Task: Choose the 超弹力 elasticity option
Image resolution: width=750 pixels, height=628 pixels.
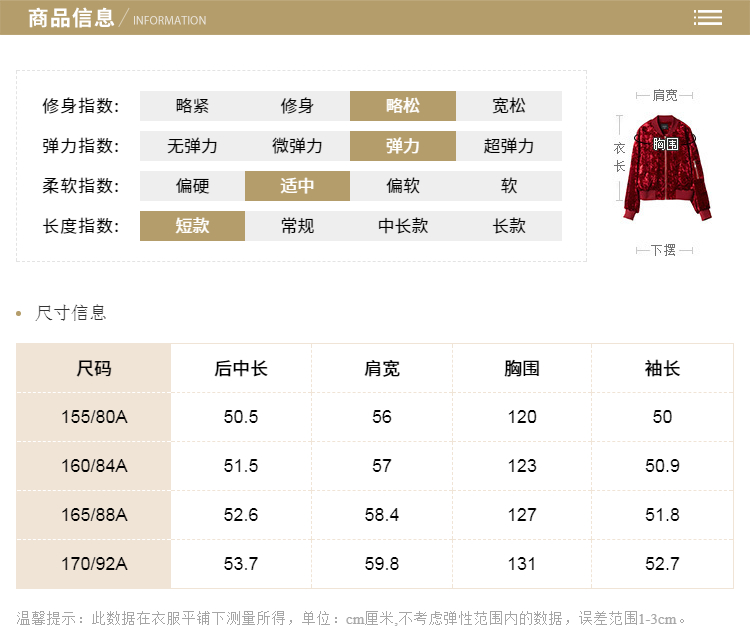Action: click(x=509, y=146)
